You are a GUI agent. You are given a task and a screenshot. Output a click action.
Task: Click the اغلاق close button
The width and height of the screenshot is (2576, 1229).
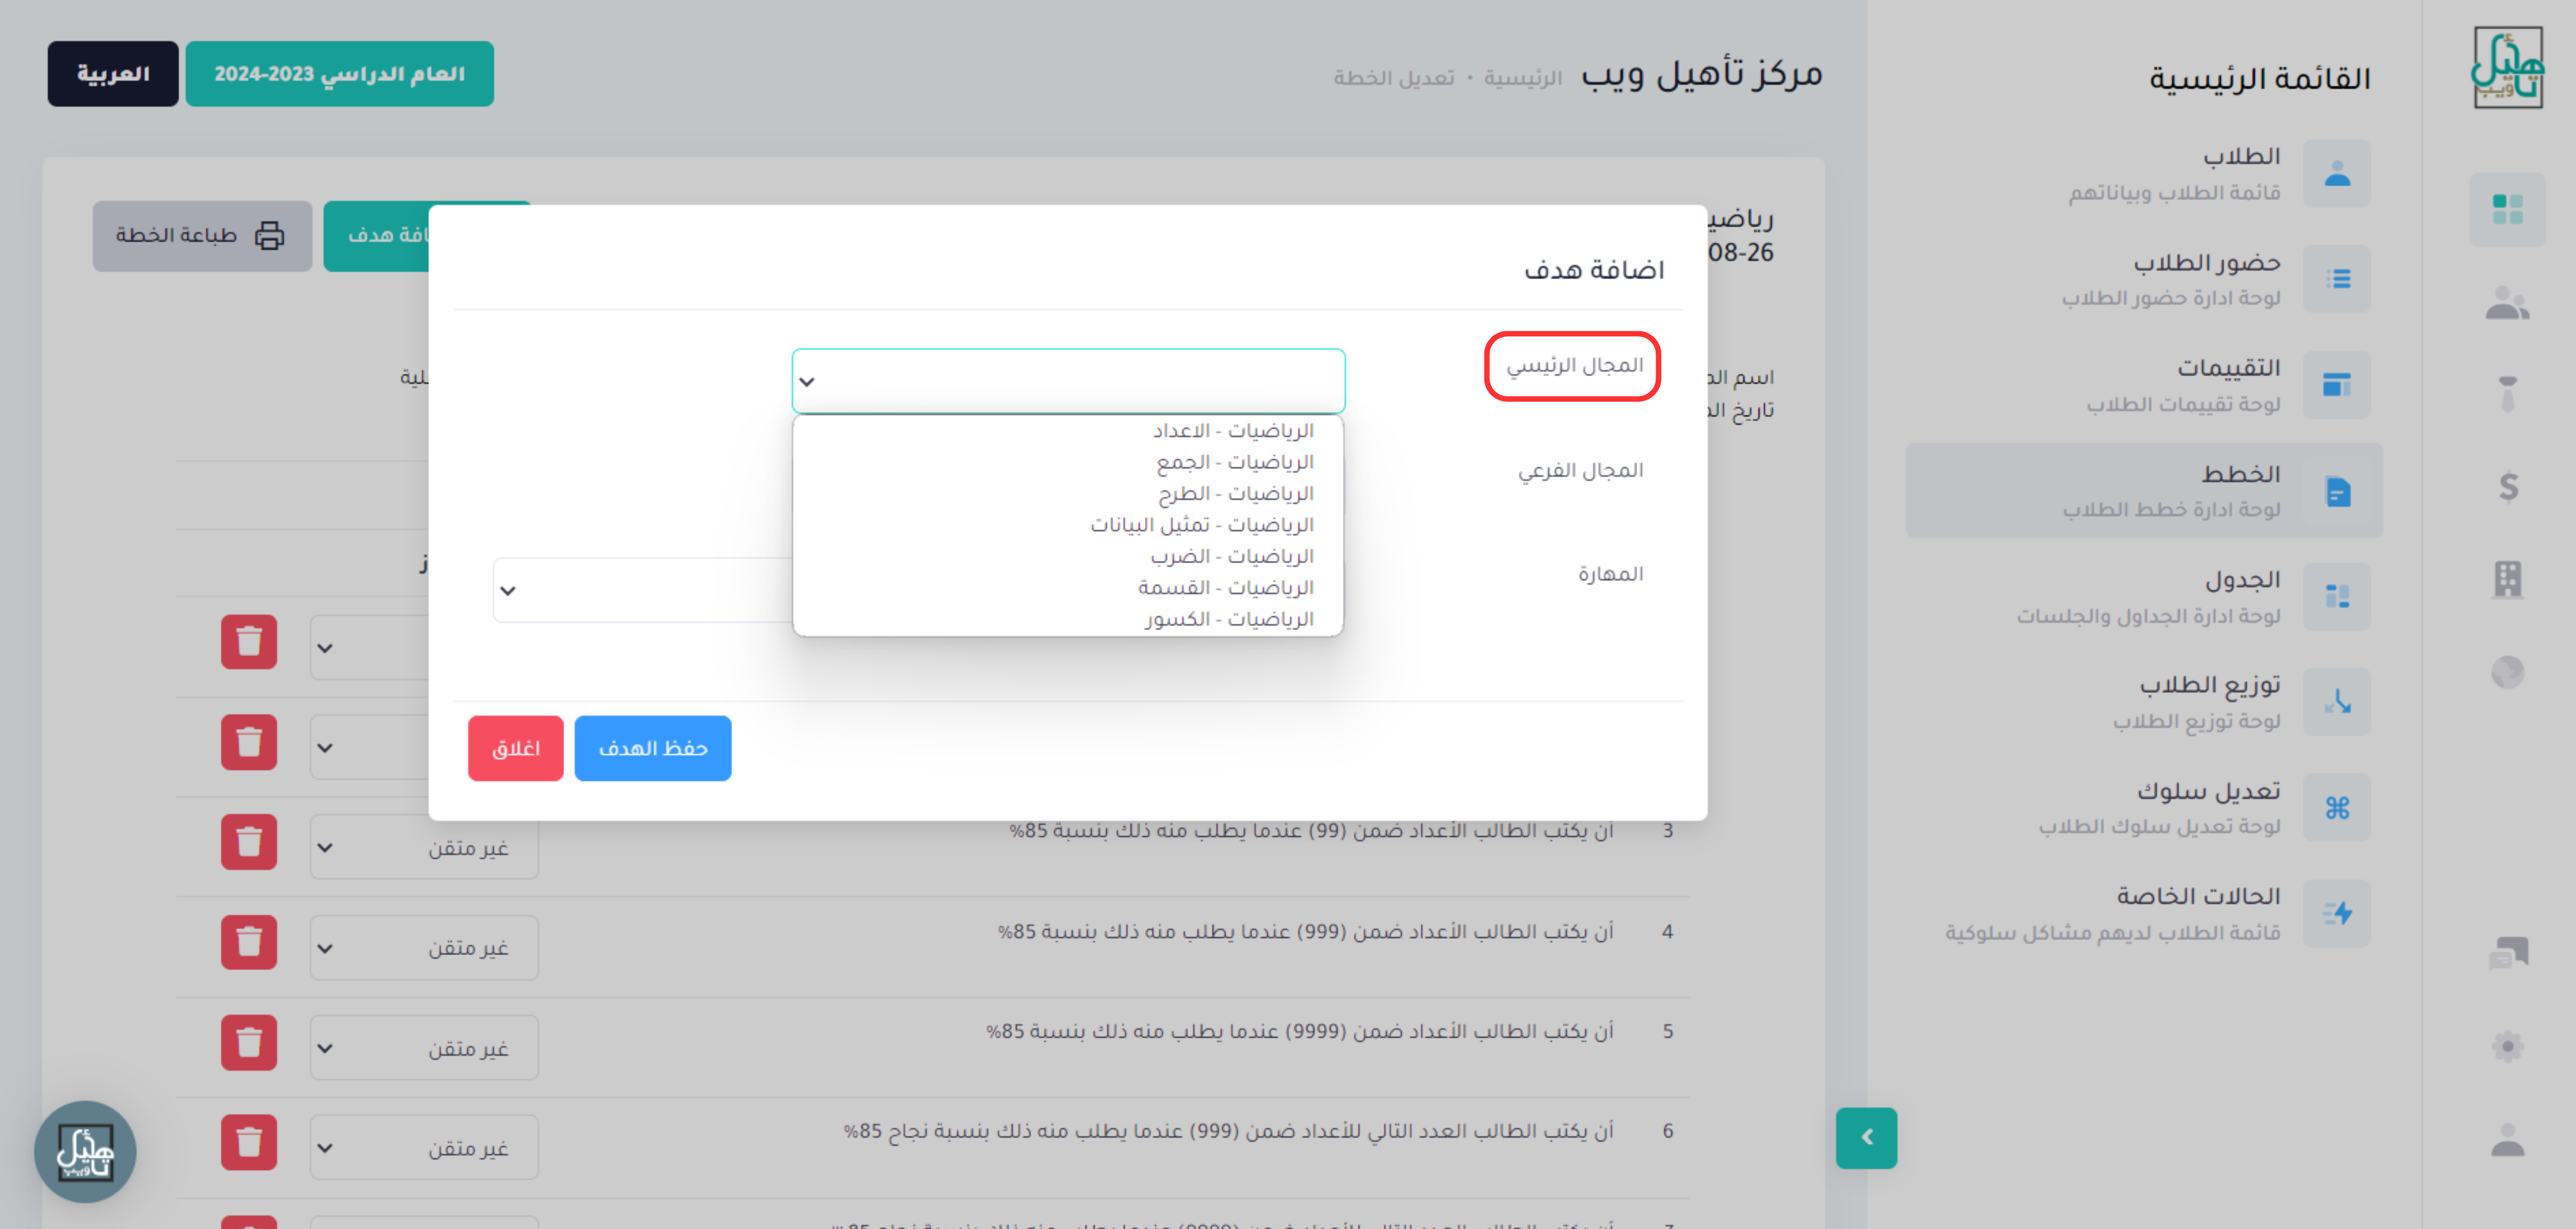(x=516, y=748)
